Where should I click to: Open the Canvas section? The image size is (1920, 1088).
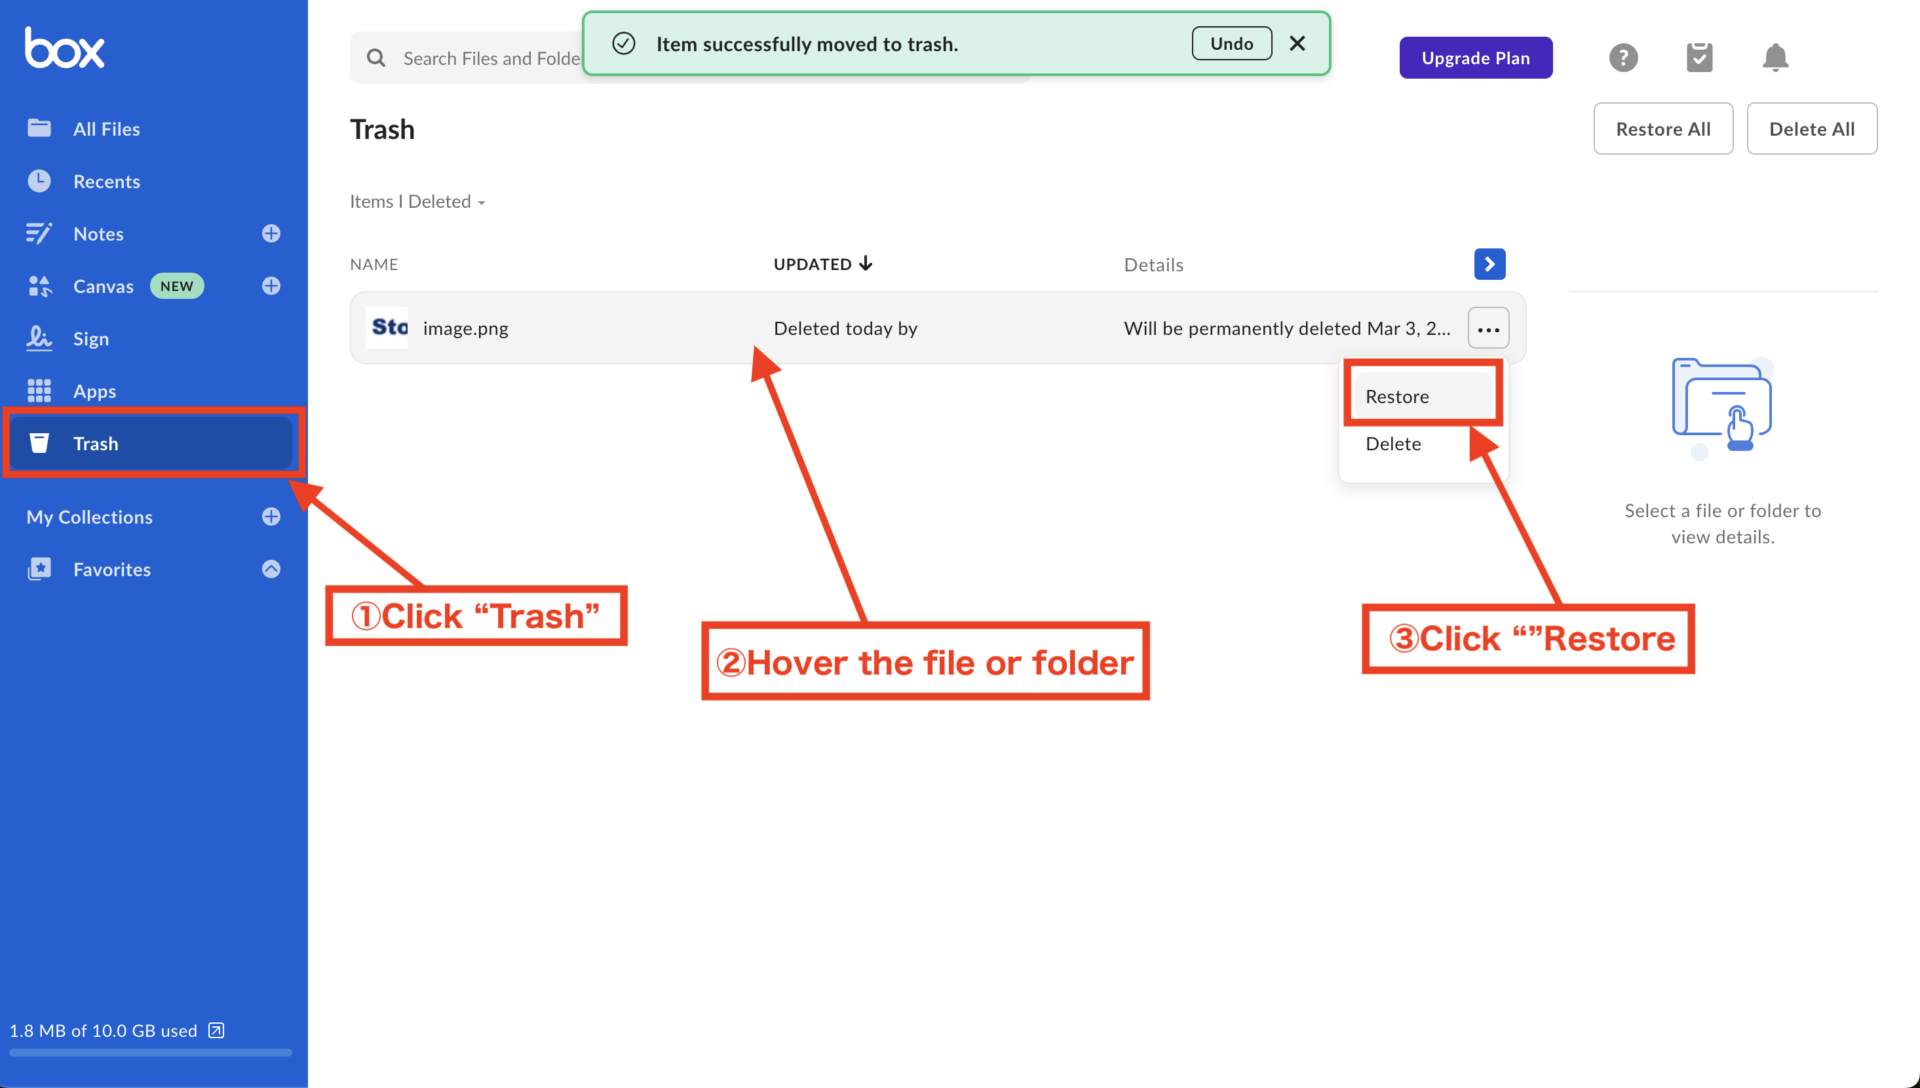[103, 286]
